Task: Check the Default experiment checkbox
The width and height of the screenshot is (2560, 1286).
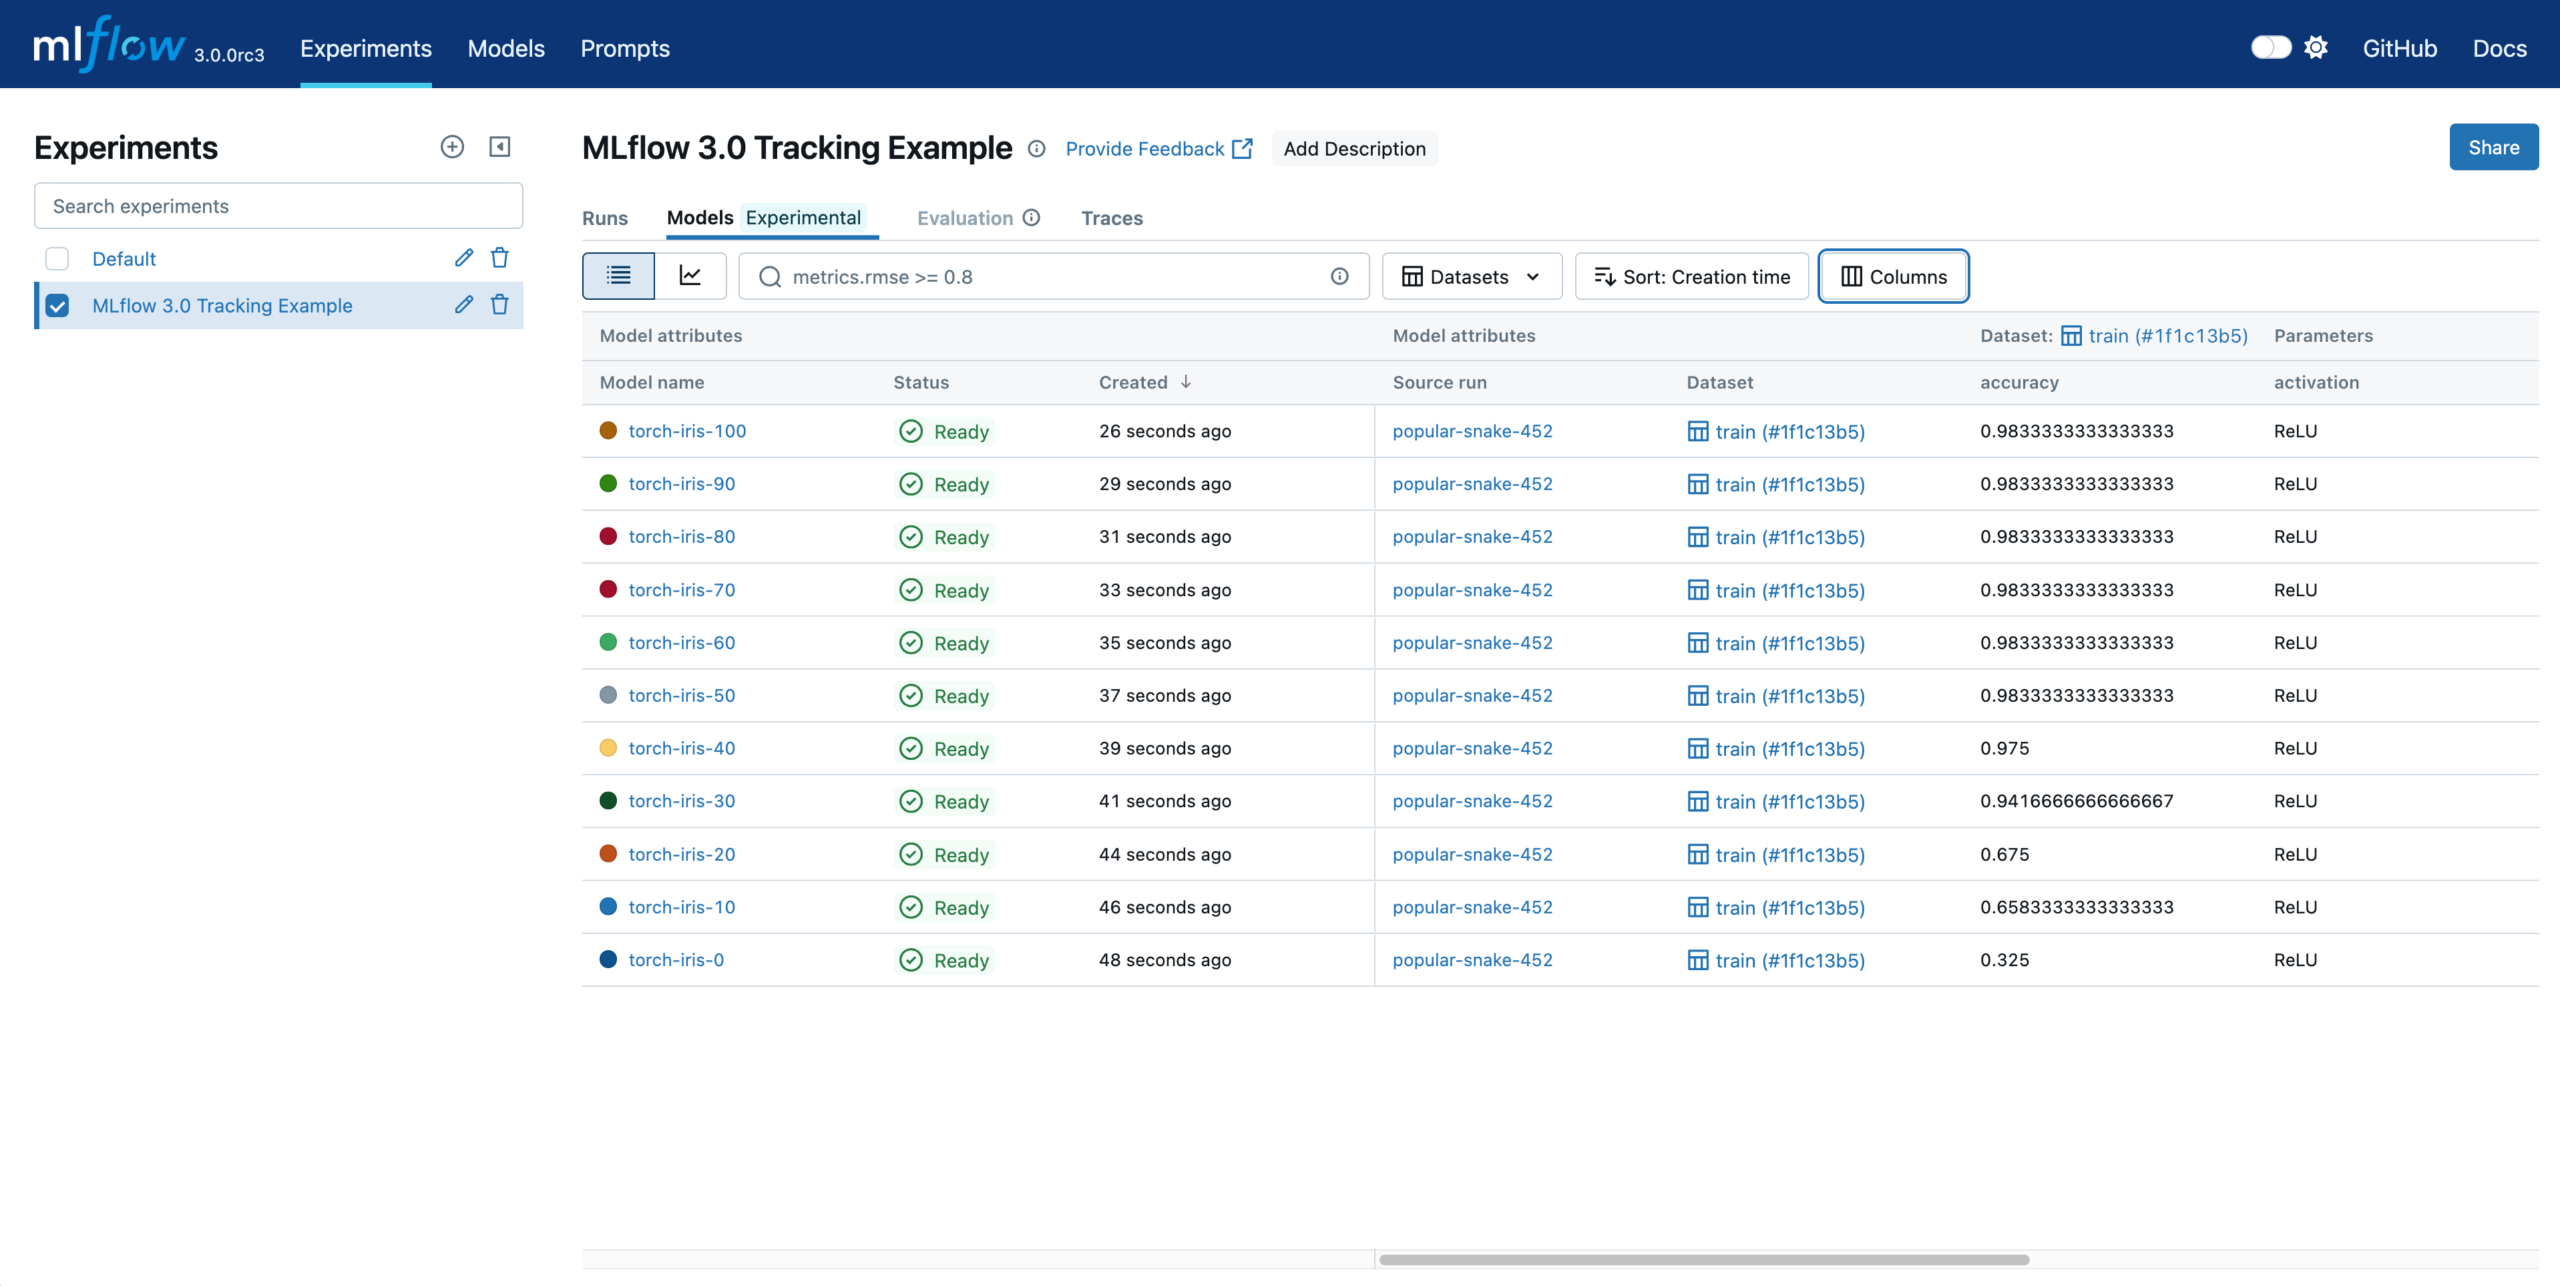Action: pyautogui.click(x=57, y=258)
